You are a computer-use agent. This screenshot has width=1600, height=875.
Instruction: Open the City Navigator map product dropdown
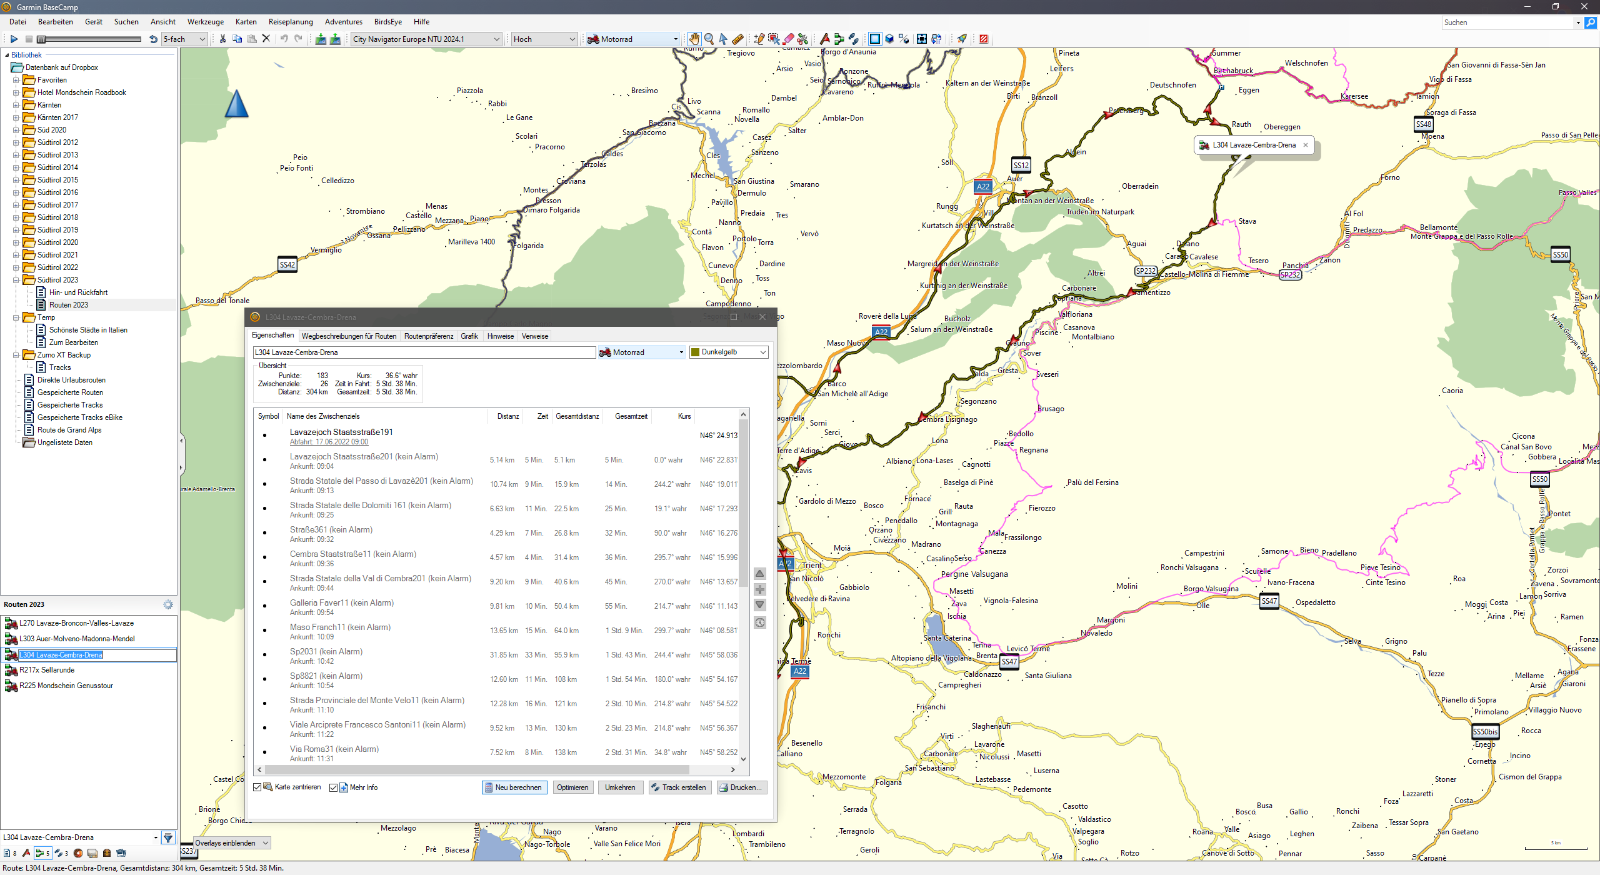pos(426,39)
